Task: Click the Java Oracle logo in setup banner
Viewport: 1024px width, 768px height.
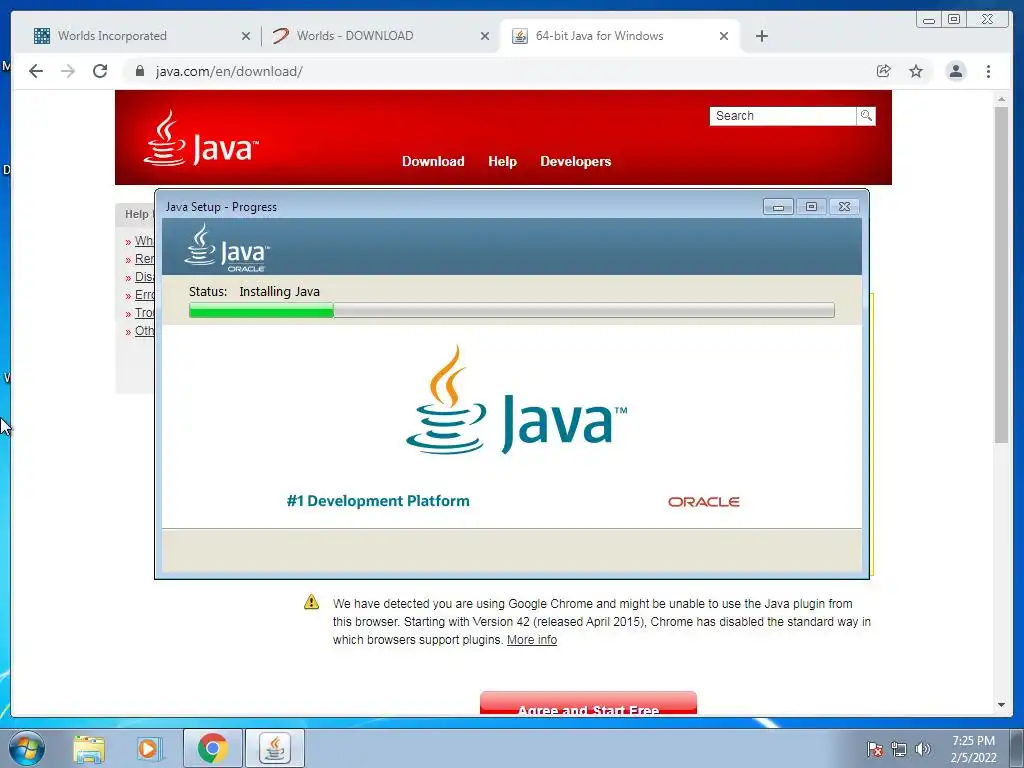Action: 227,248
